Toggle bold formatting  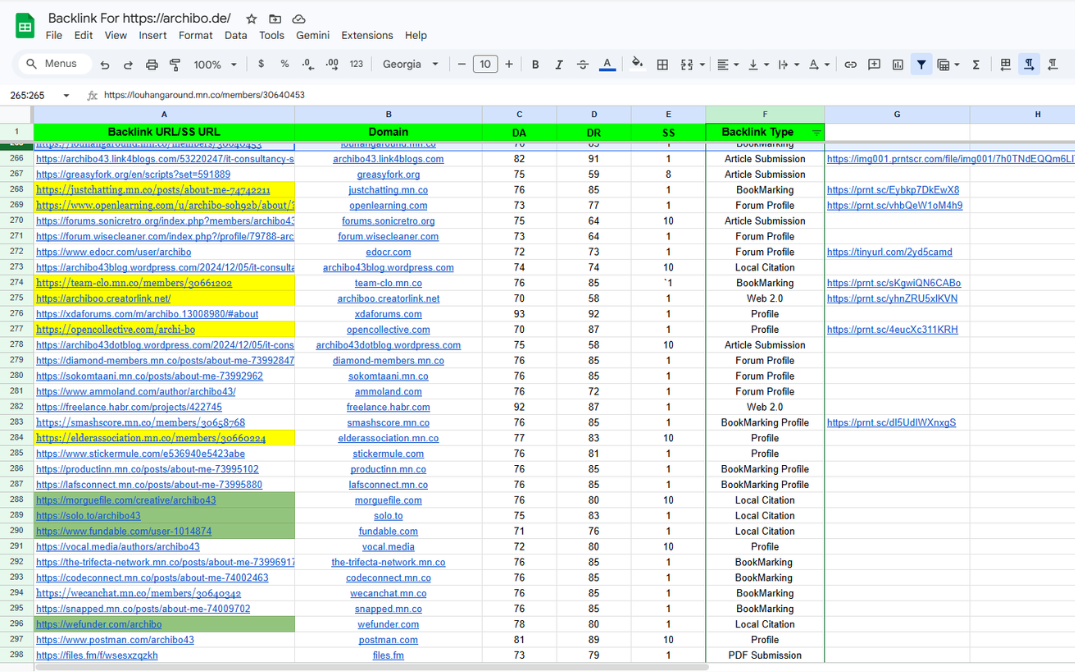pos(535,65)
